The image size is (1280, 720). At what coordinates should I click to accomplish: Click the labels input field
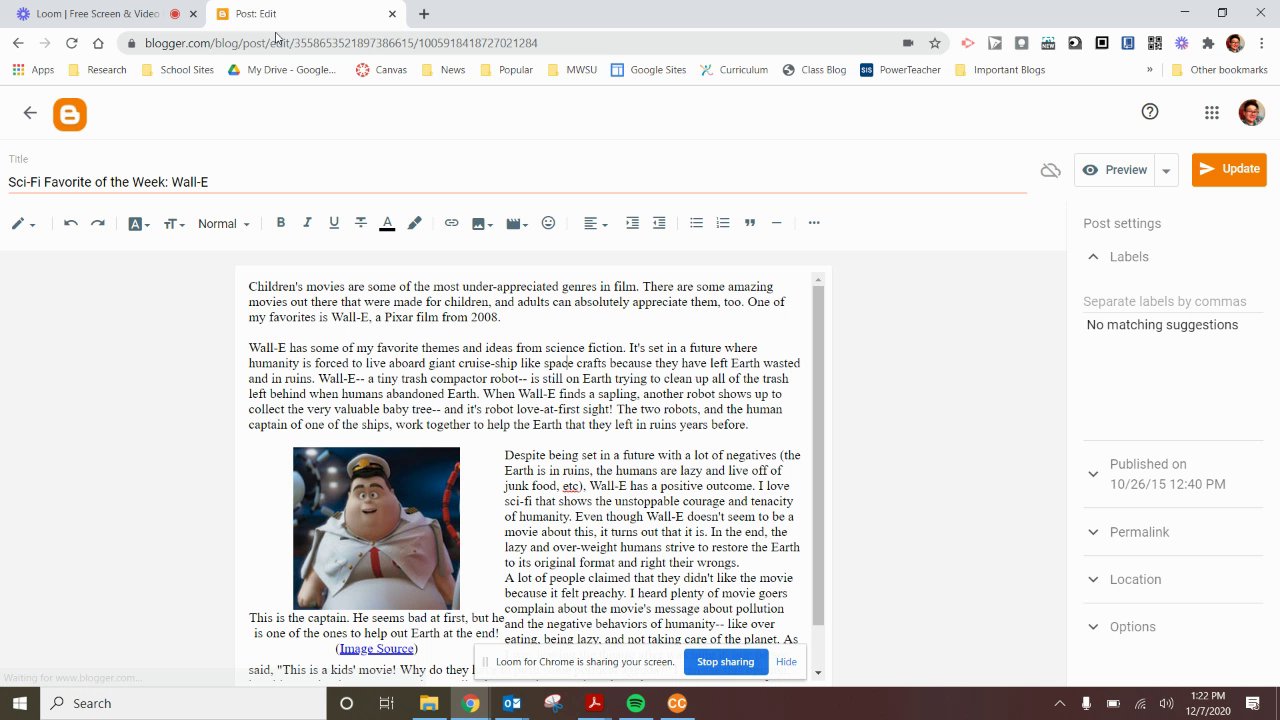[x=1172, y=301]
